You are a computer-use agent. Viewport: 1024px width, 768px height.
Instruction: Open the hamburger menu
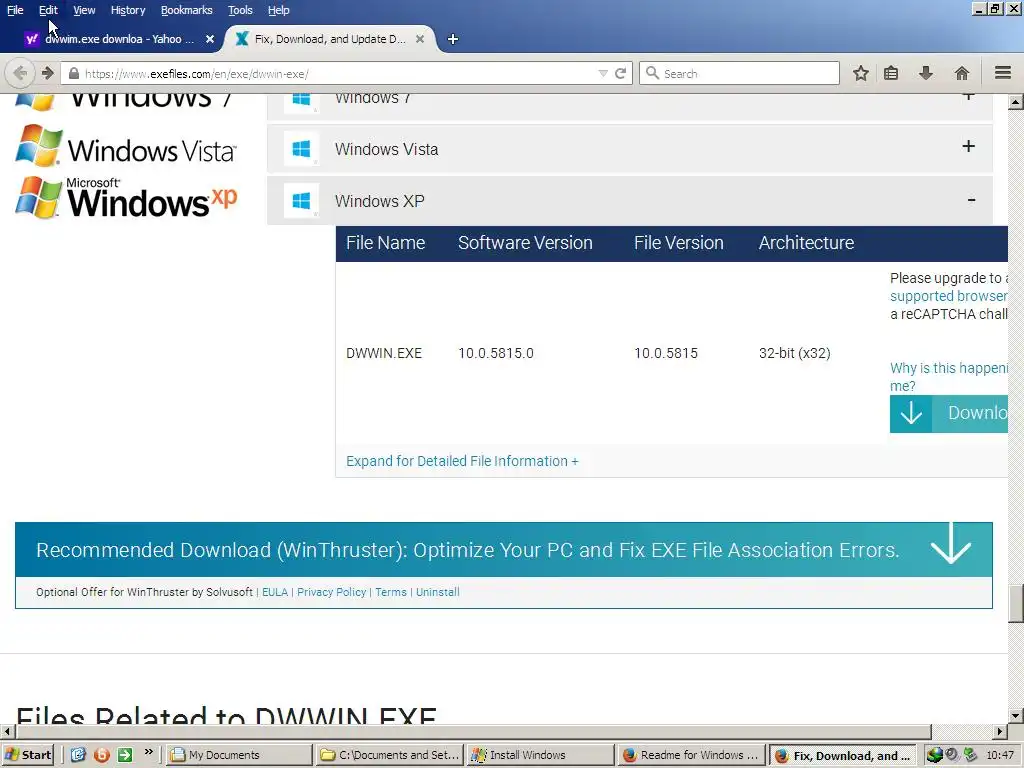[x=1002, y=72]
